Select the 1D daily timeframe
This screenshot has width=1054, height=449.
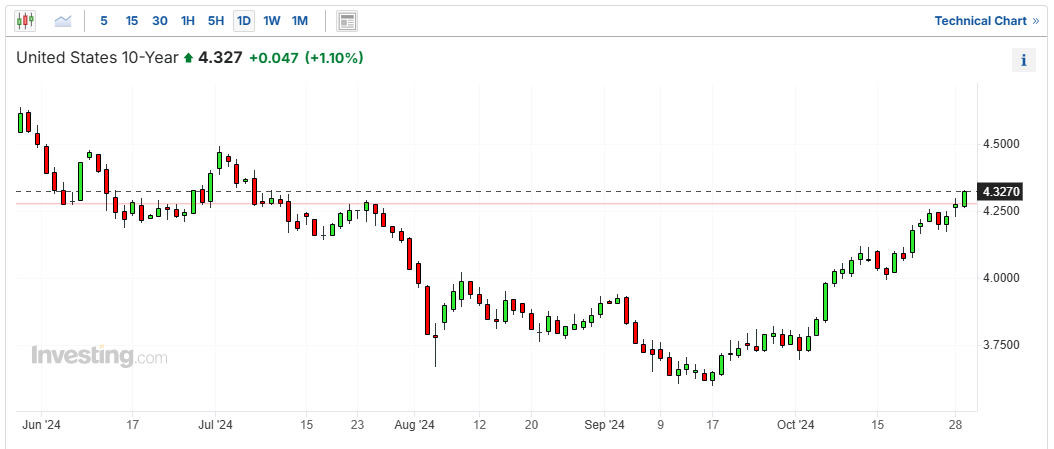[x=243, y=21]
